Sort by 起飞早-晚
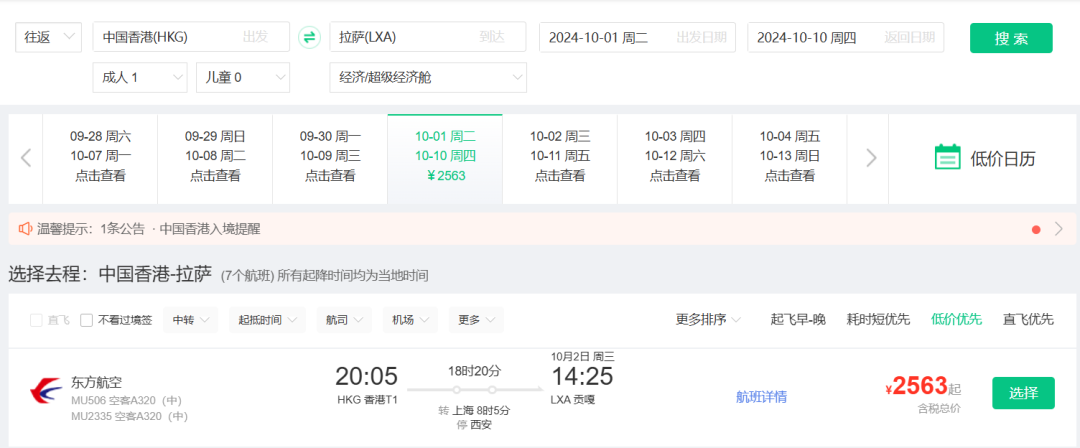 point(798,319)
